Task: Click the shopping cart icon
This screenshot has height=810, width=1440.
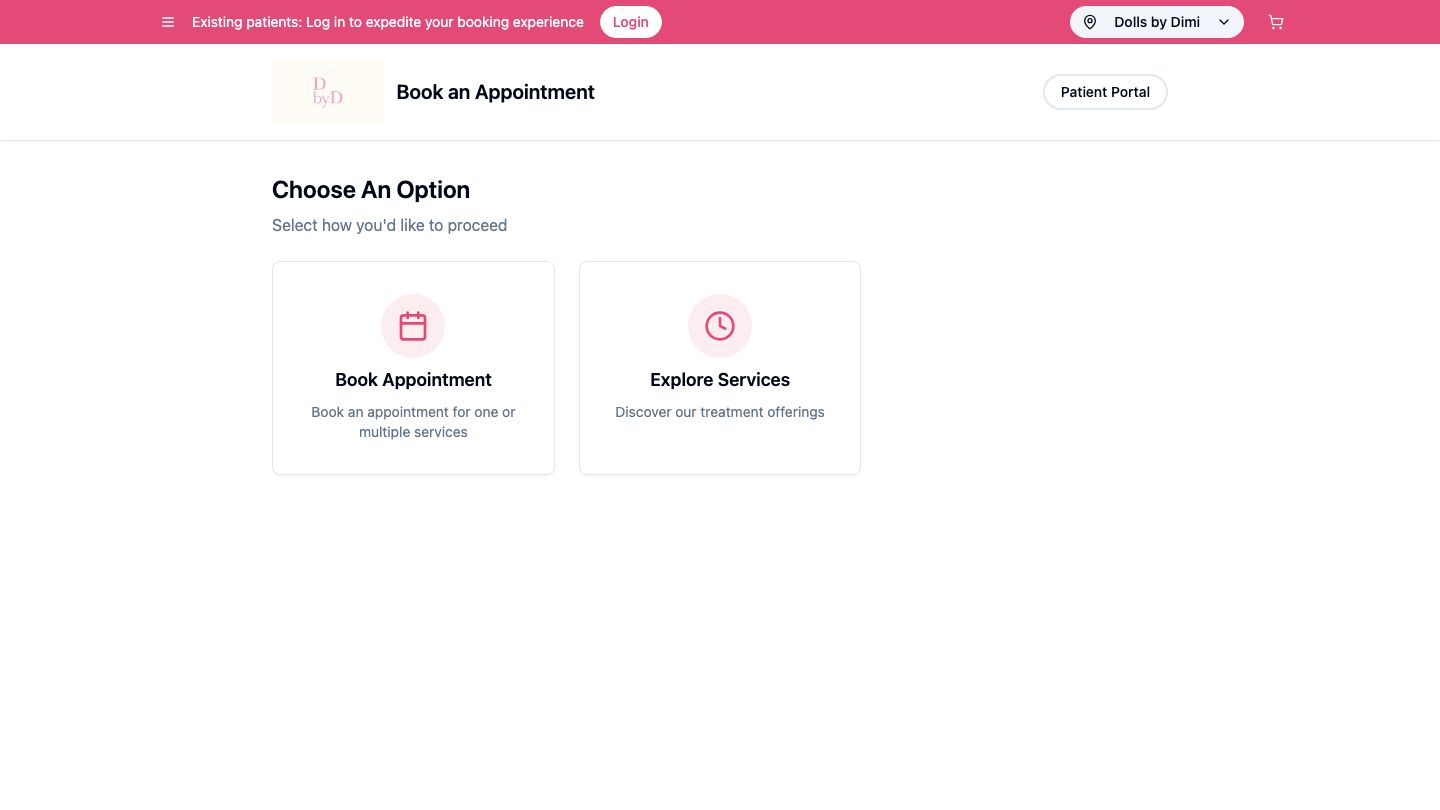Action: [x=1275, y=22]
